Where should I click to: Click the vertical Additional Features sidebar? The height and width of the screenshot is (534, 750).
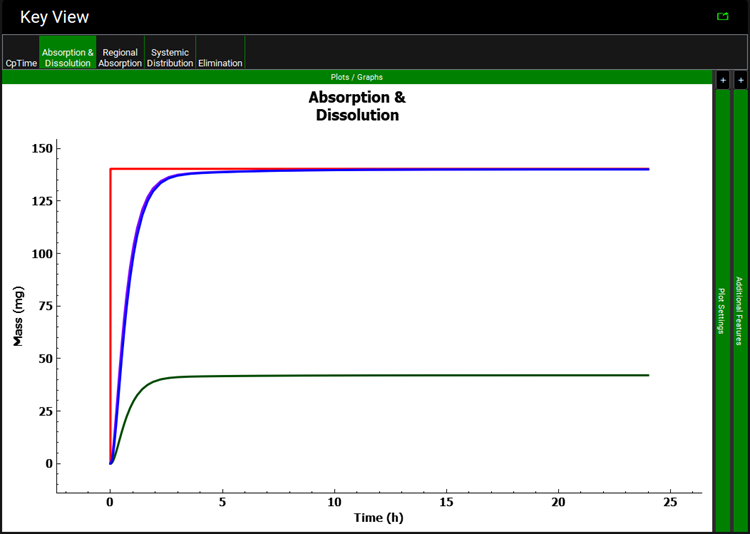(x=740, y=310)
